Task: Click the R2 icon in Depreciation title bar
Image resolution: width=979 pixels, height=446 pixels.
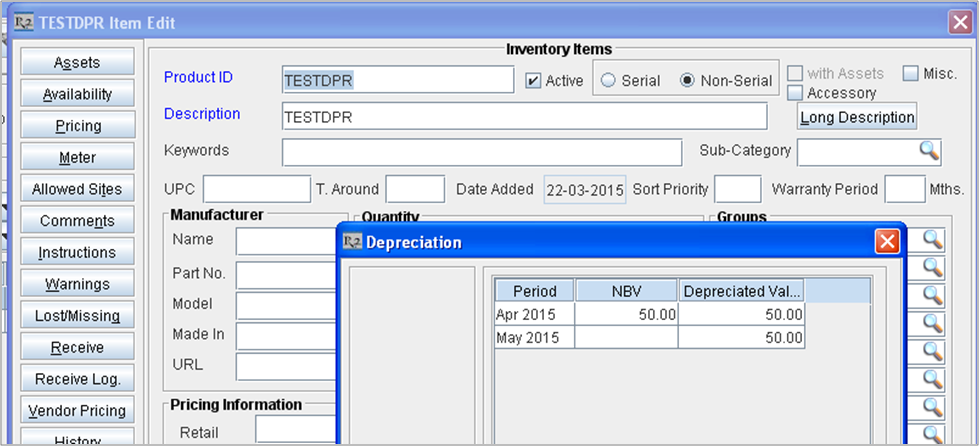Action: point(353,242)
